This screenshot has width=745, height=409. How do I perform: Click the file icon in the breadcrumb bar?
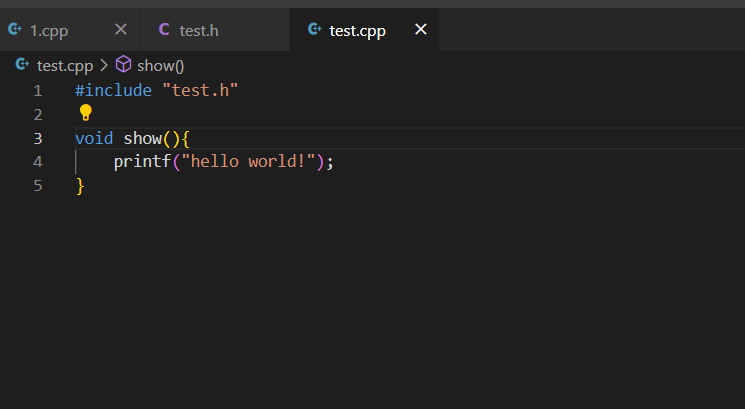click(x=22, y=65)
